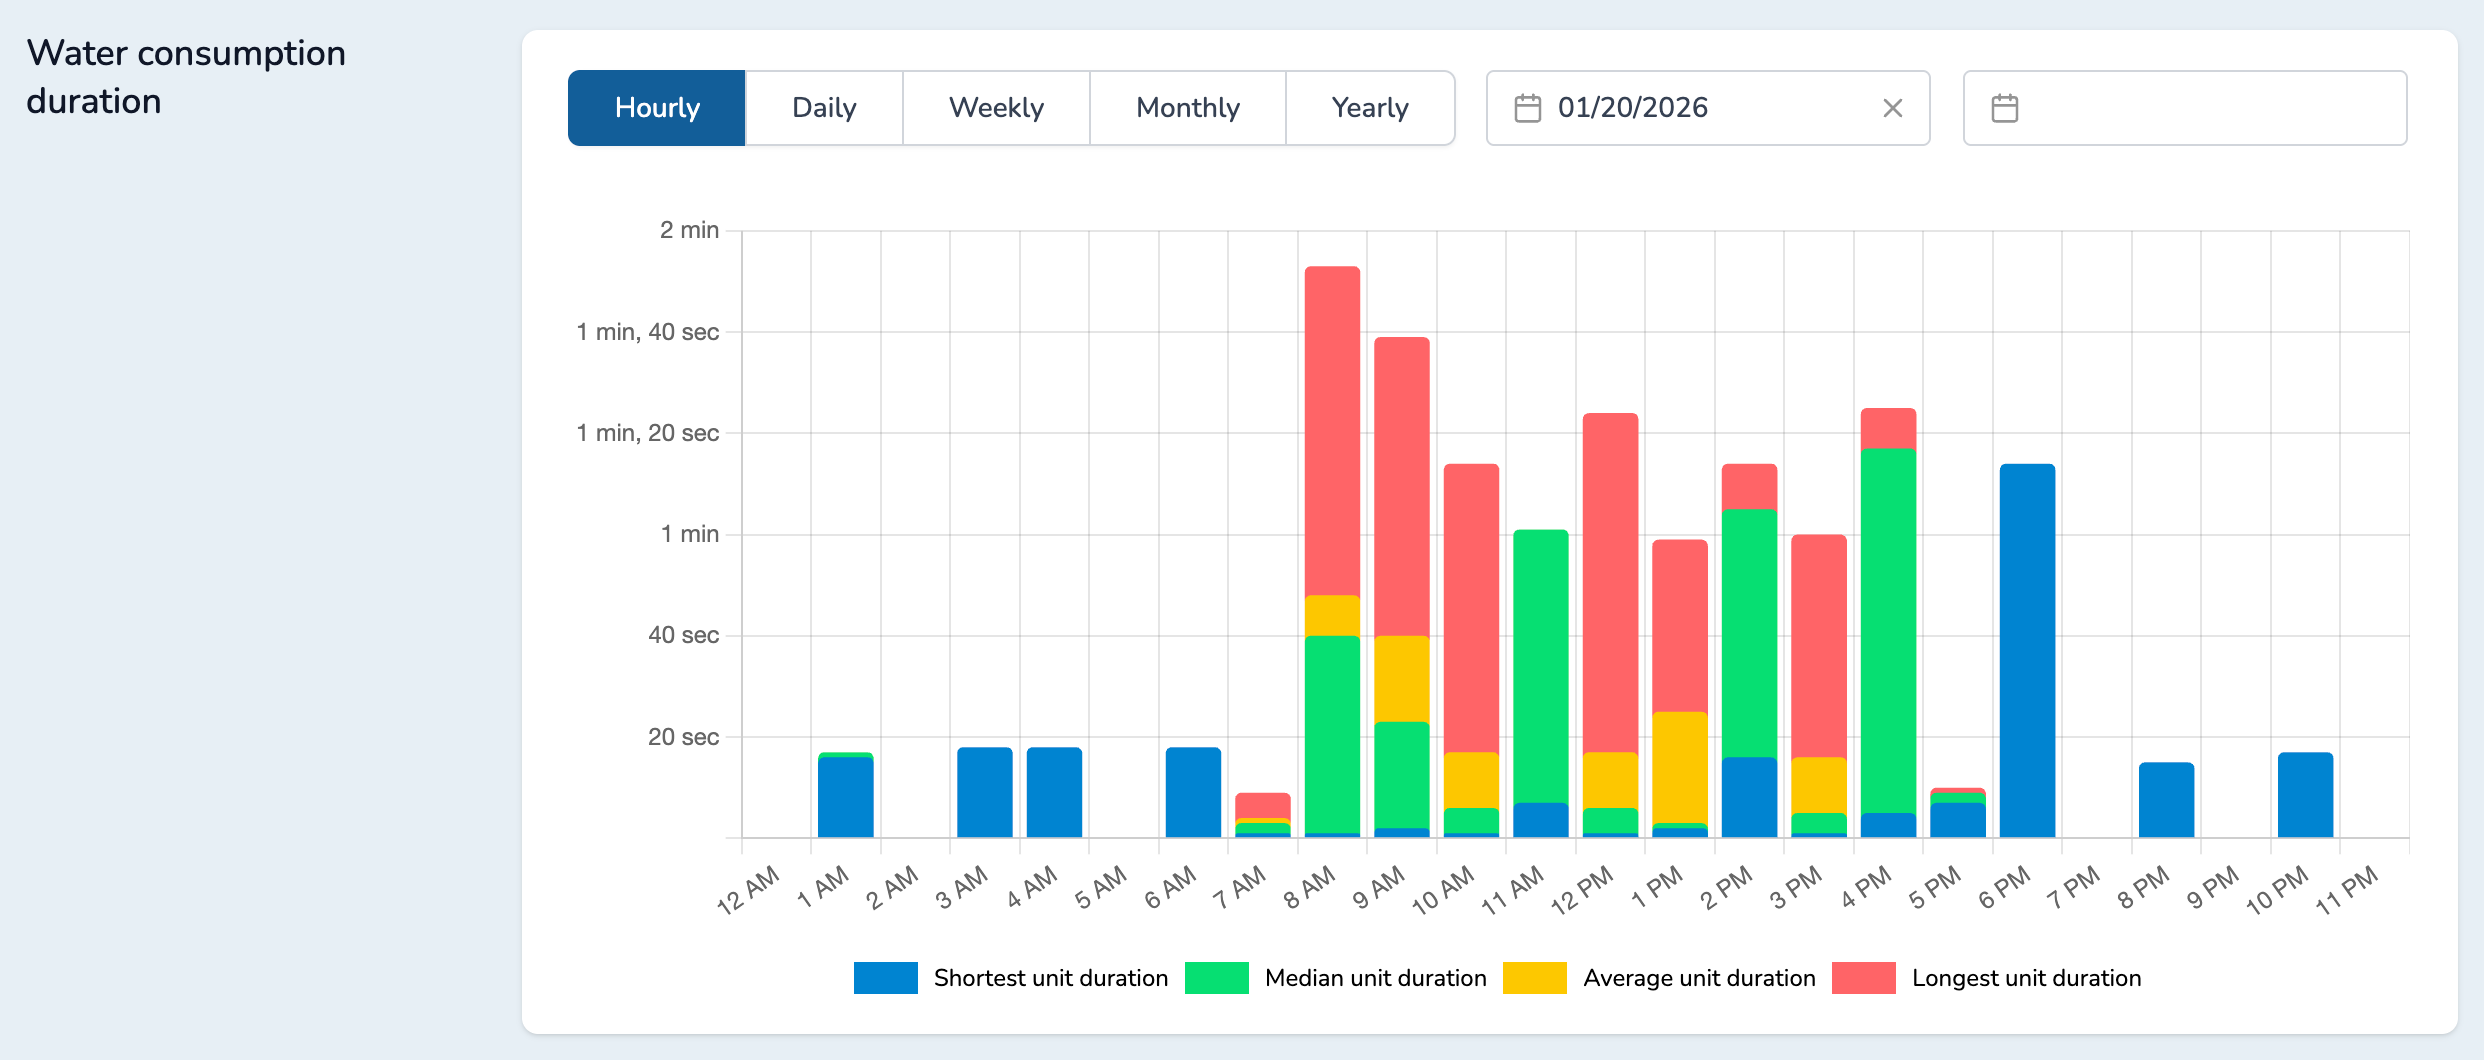
Task: Toggle the red Longest unit duration swatch
Action: (1863, 978)
